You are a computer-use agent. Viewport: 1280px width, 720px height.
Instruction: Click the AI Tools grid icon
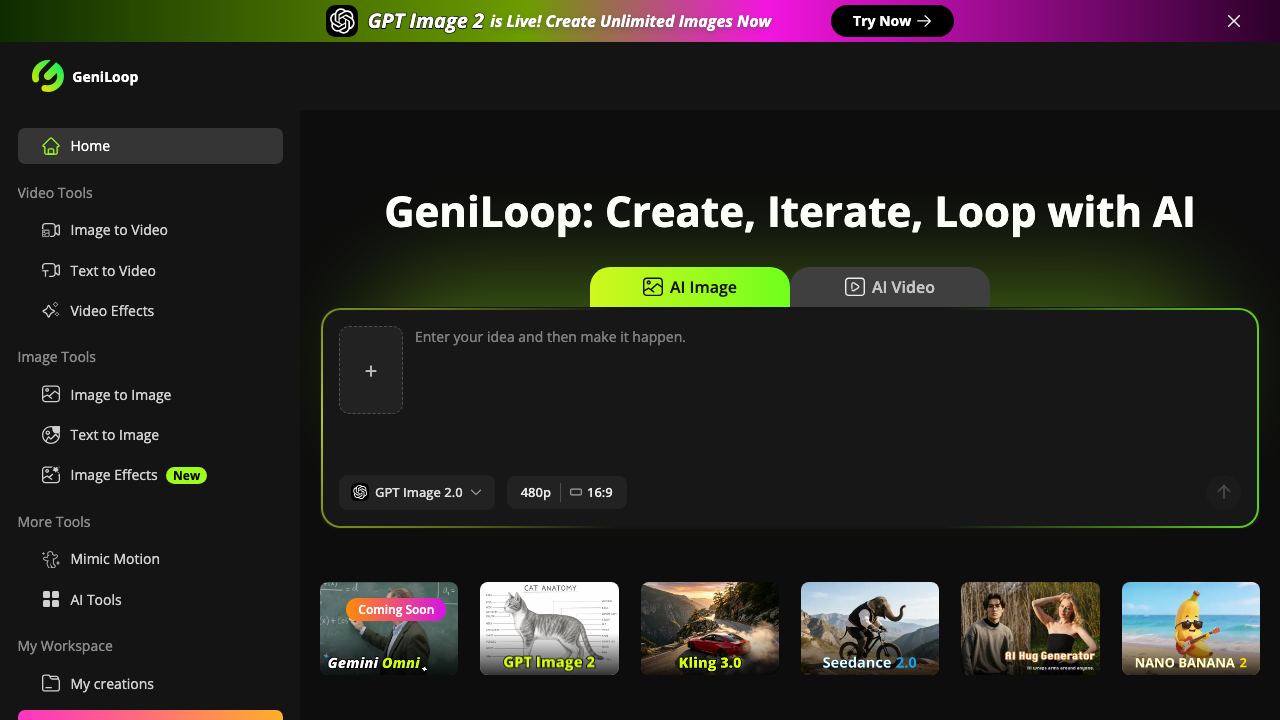[x=51, y=600]
